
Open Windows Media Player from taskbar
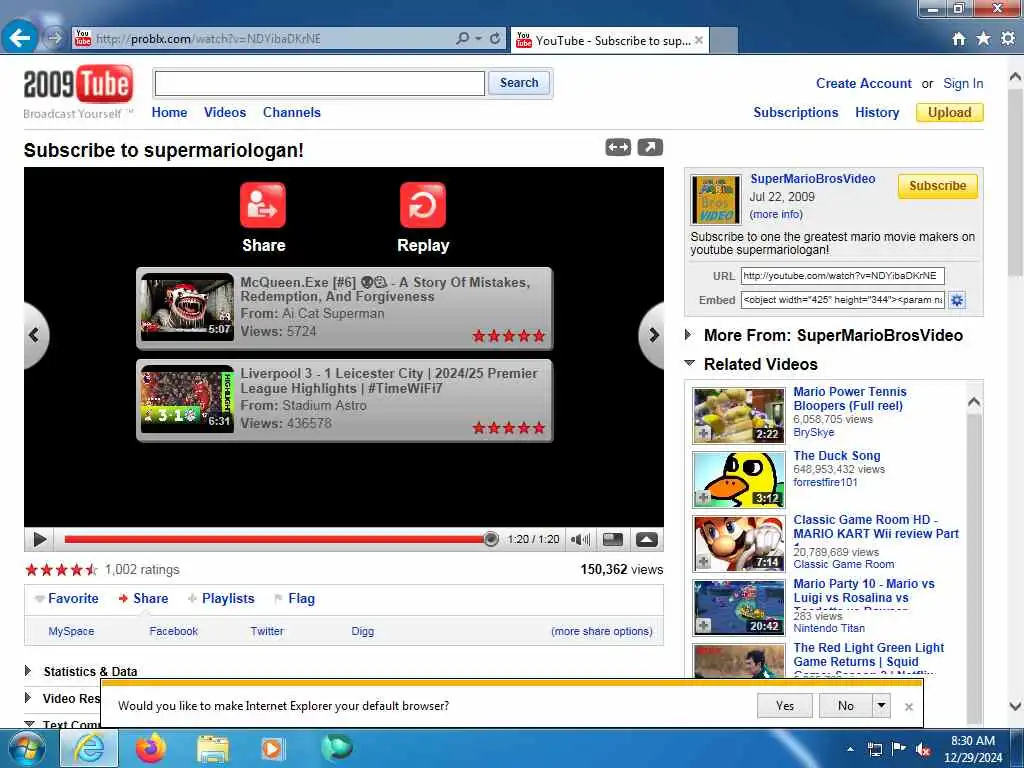272,749
